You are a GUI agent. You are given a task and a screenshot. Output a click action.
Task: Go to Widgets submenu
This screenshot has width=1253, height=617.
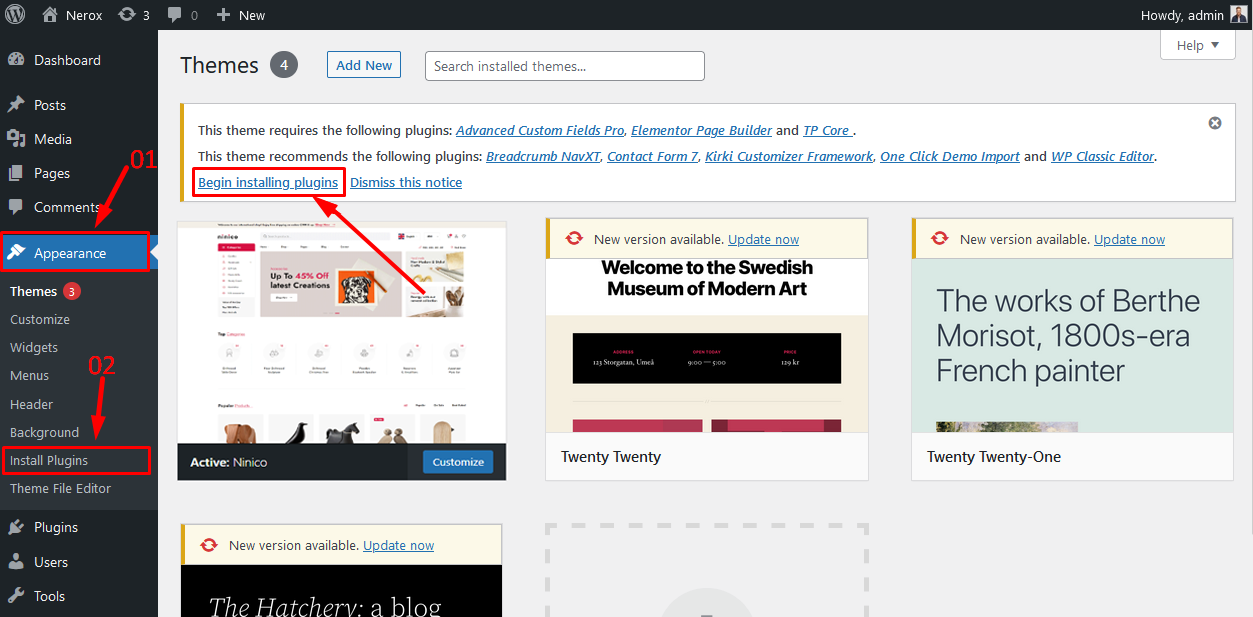34,347
